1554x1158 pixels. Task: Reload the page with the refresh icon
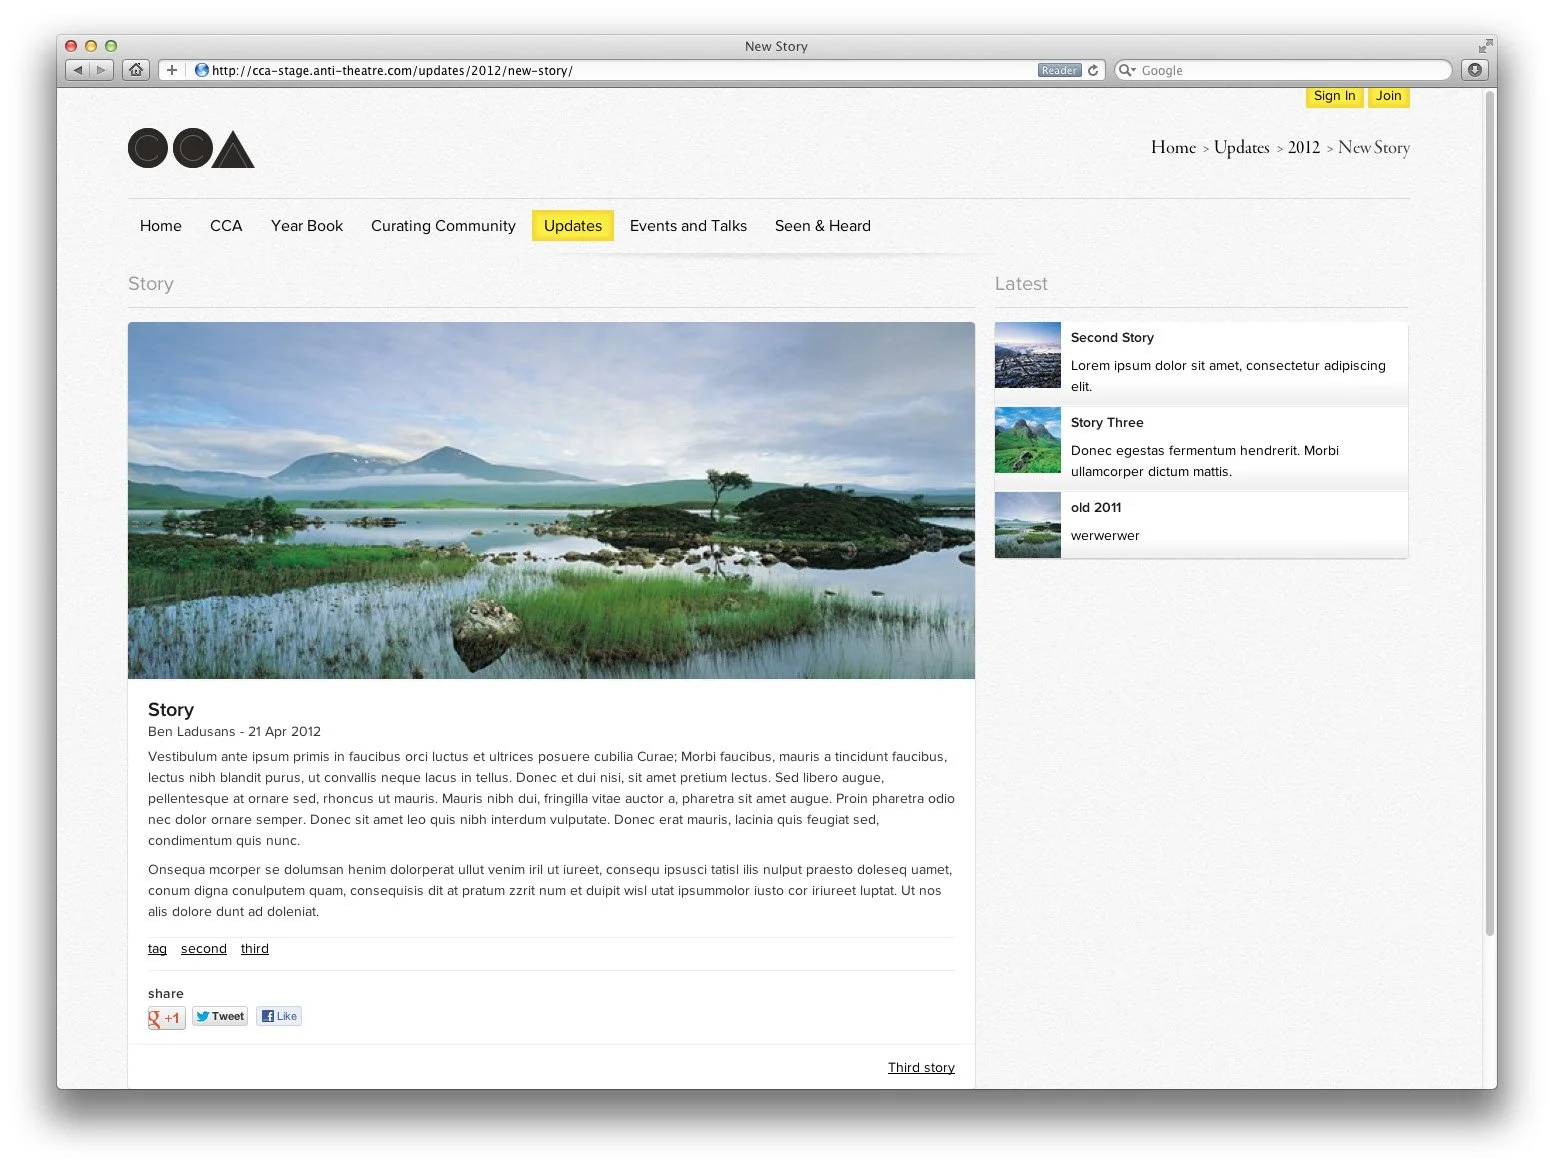(1093, 70)
